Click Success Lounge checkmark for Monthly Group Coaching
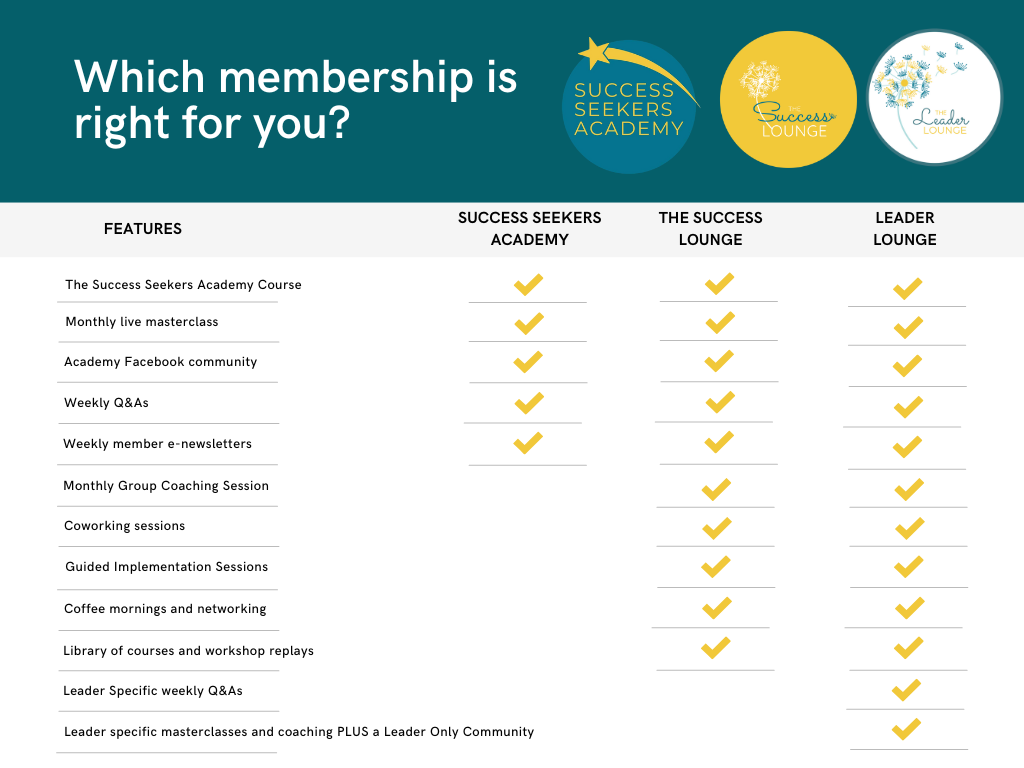The width and height of the screenshot is (1024, 768). (716, 489)
